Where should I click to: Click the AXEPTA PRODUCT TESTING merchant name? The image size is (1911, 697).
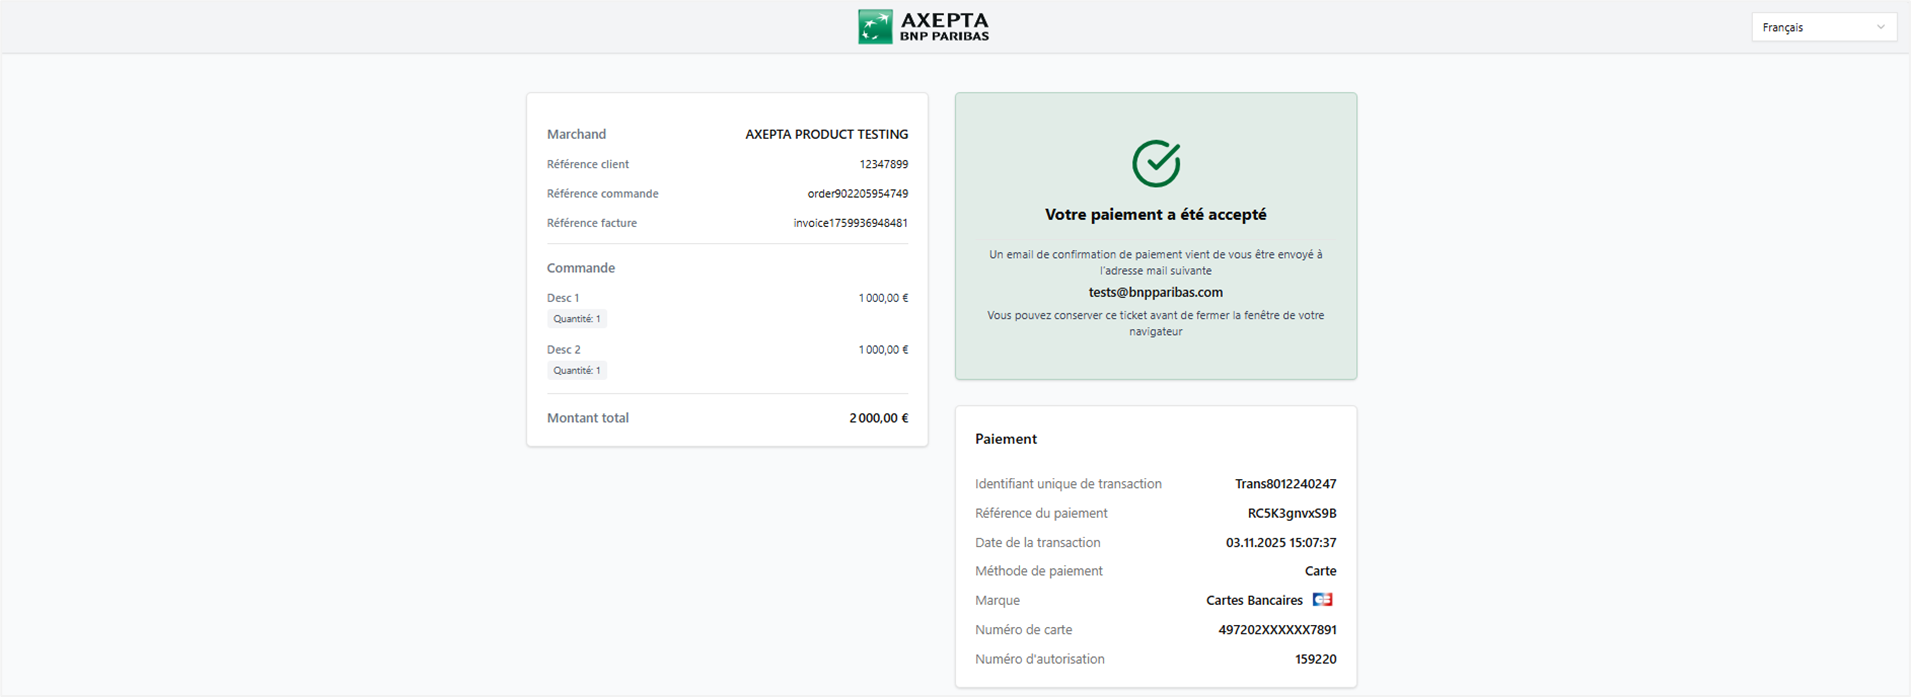826,134
